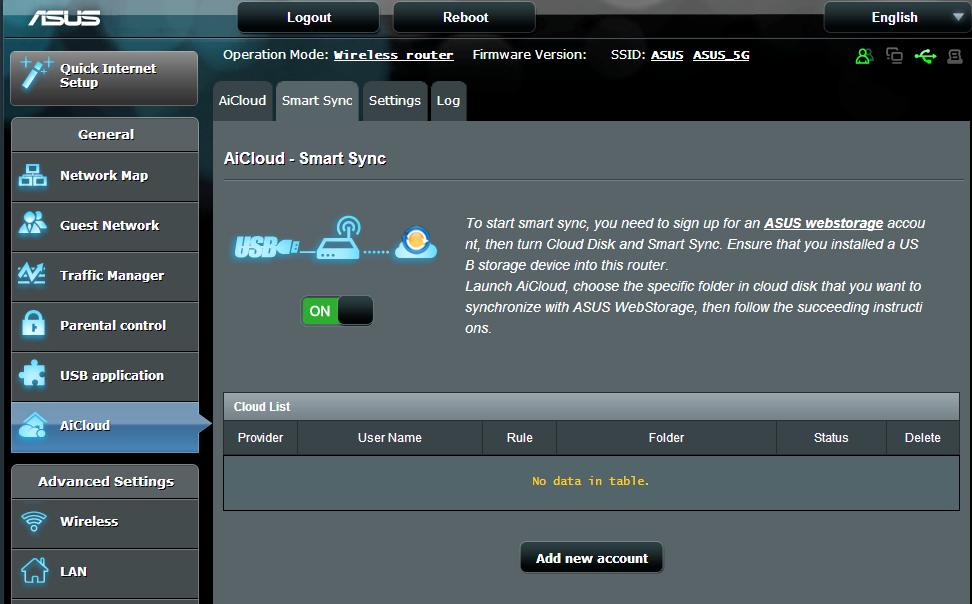Click the Provider column header
This screenshot has height=604, width=972.
click(x=260, y=438)
